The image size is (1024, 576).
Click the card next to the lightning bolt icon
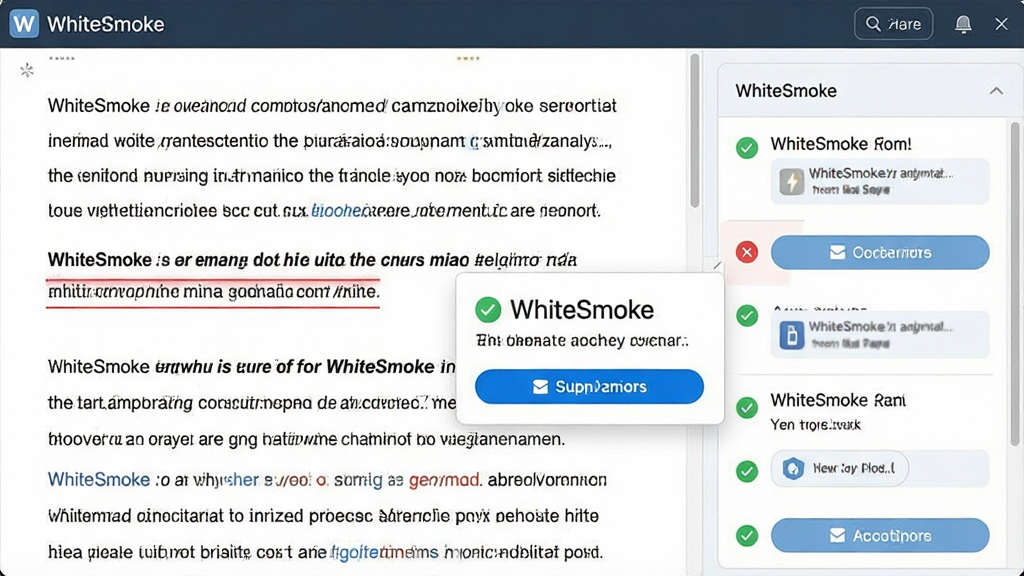click(x=880, y=181)
